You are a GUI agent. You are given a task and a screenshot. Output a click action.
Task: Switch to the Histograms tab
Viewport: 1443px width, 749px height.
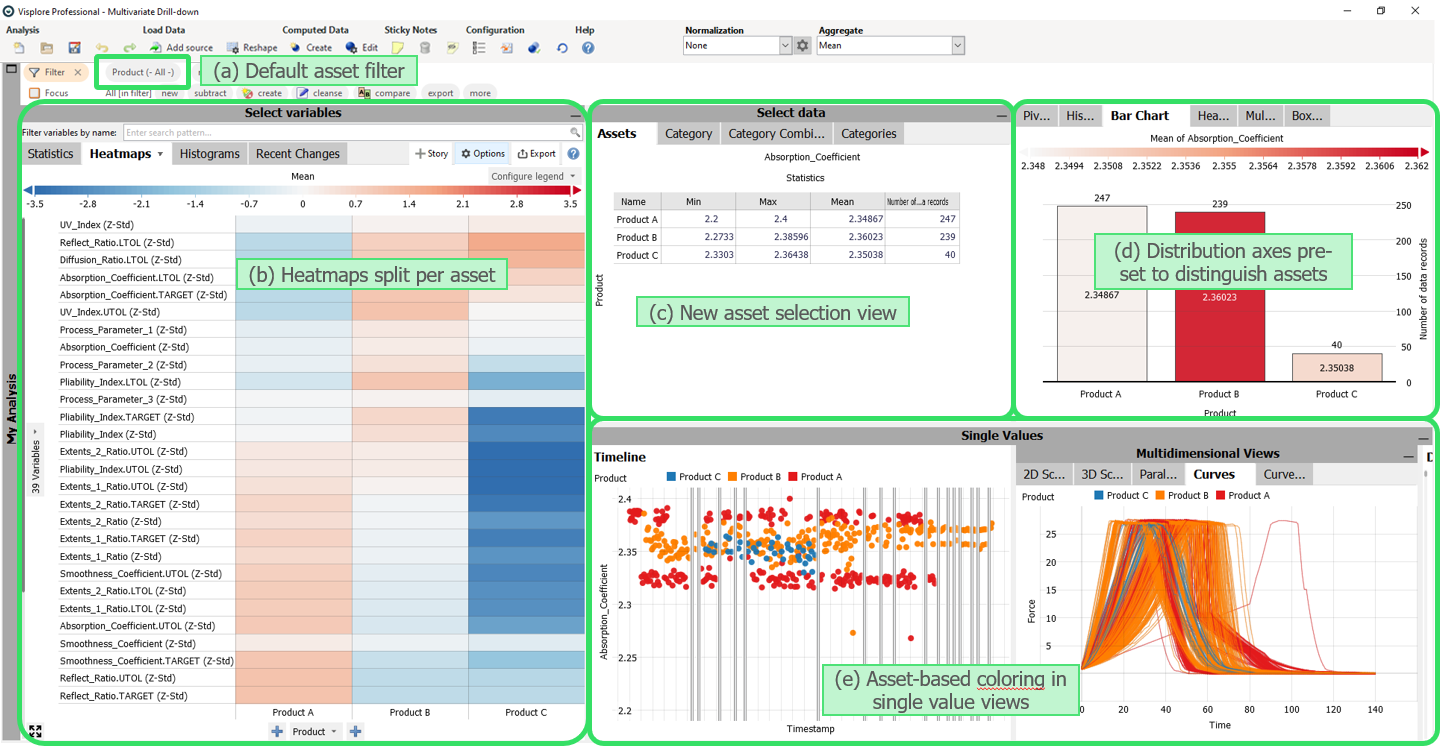(209, 154)
